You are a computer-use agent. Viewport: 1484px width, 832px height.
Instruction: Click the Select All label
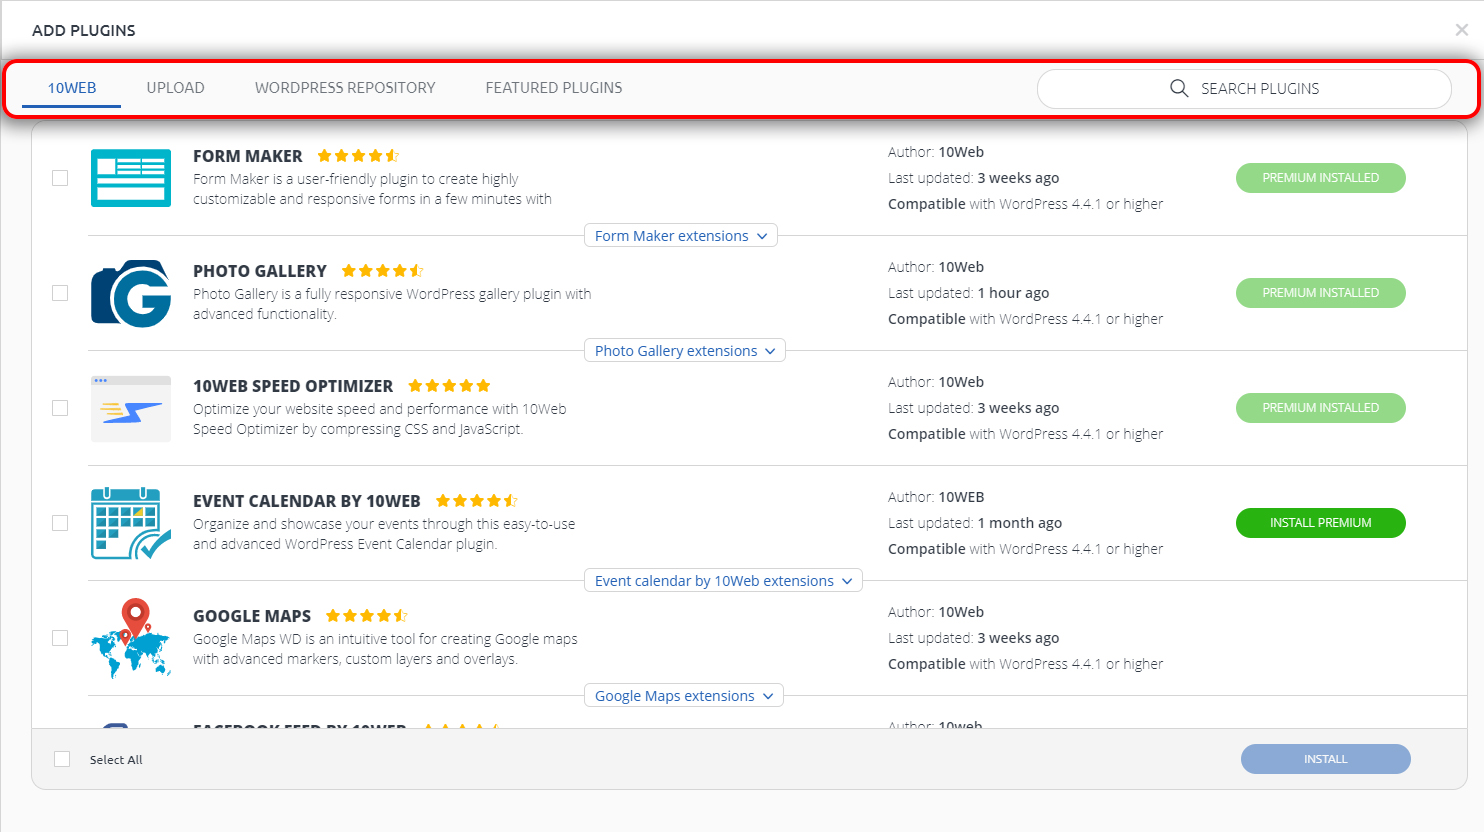click(x=116, y=760)
